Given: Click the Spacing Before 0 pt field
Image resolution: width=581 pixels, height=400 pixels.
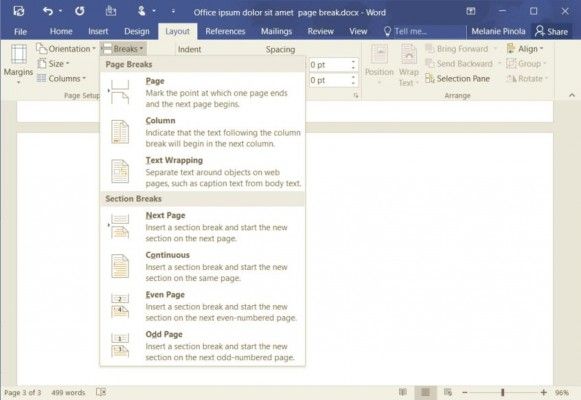Looking at the screenshot, I should coord(330,65).
